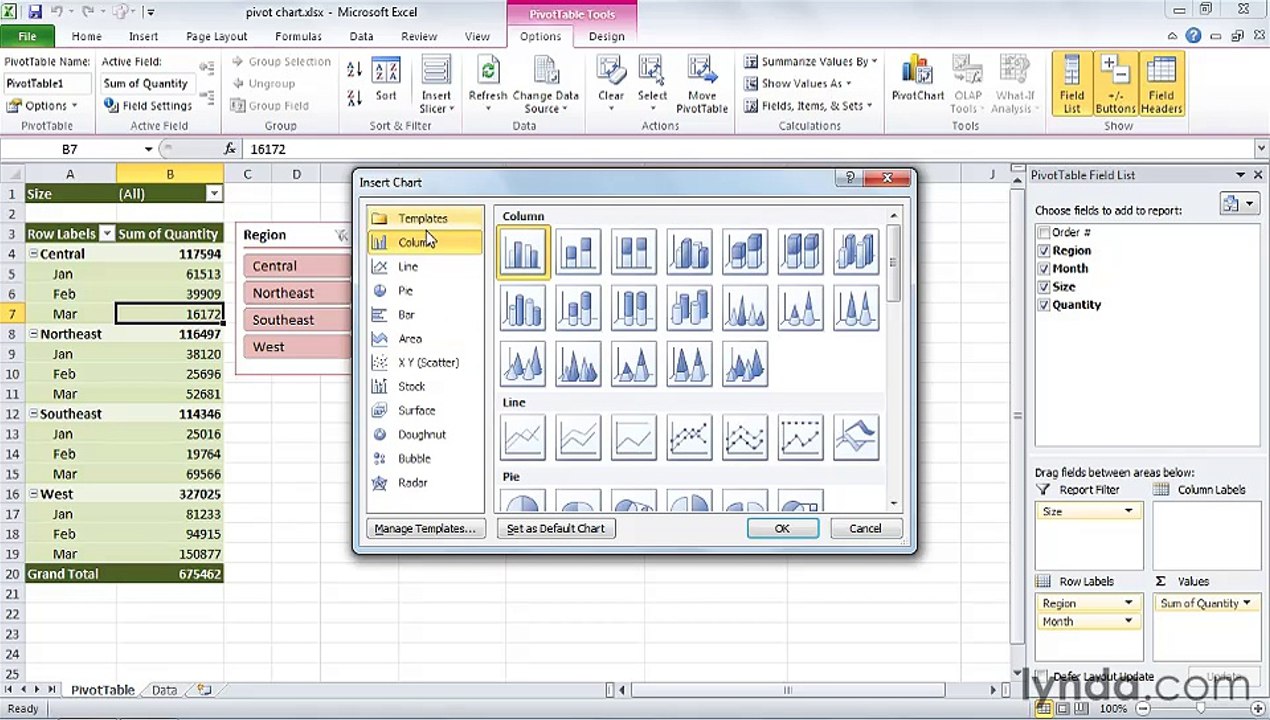Check the Order # field checkbox

[x=1044, y=233]
